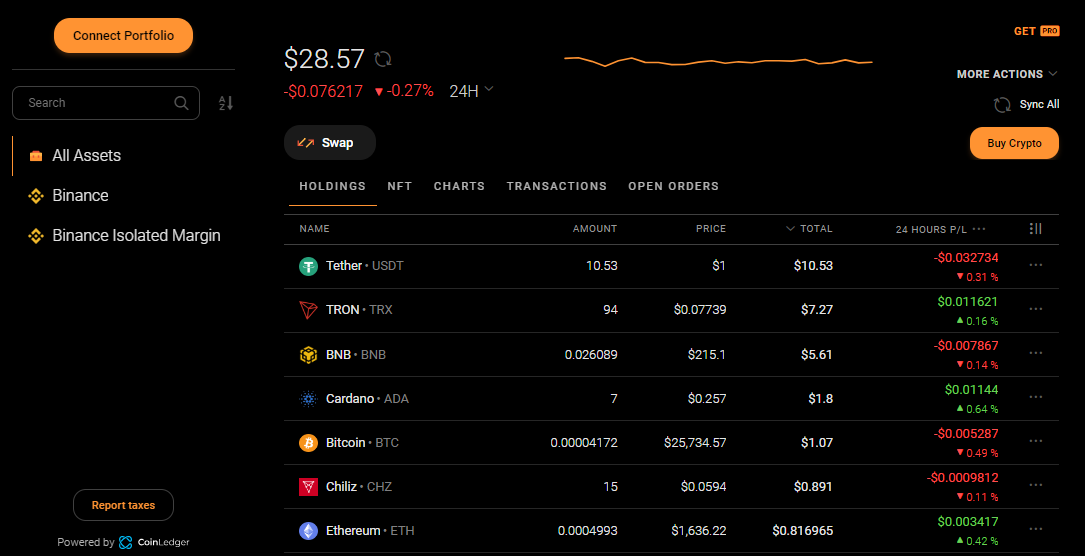
Task: Sort by the TOTAL column header
Action: point(809,228)
